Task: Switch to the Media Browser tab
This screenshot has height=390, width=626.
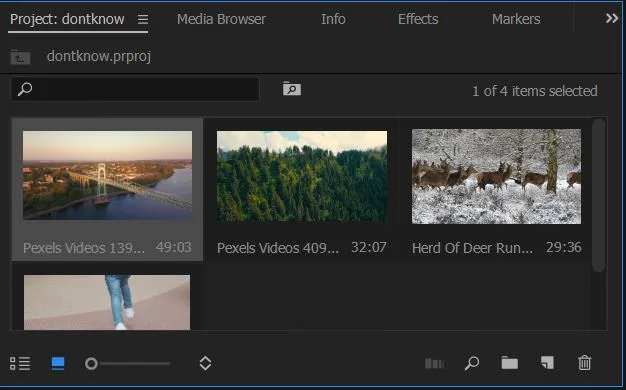Action: 221,19
